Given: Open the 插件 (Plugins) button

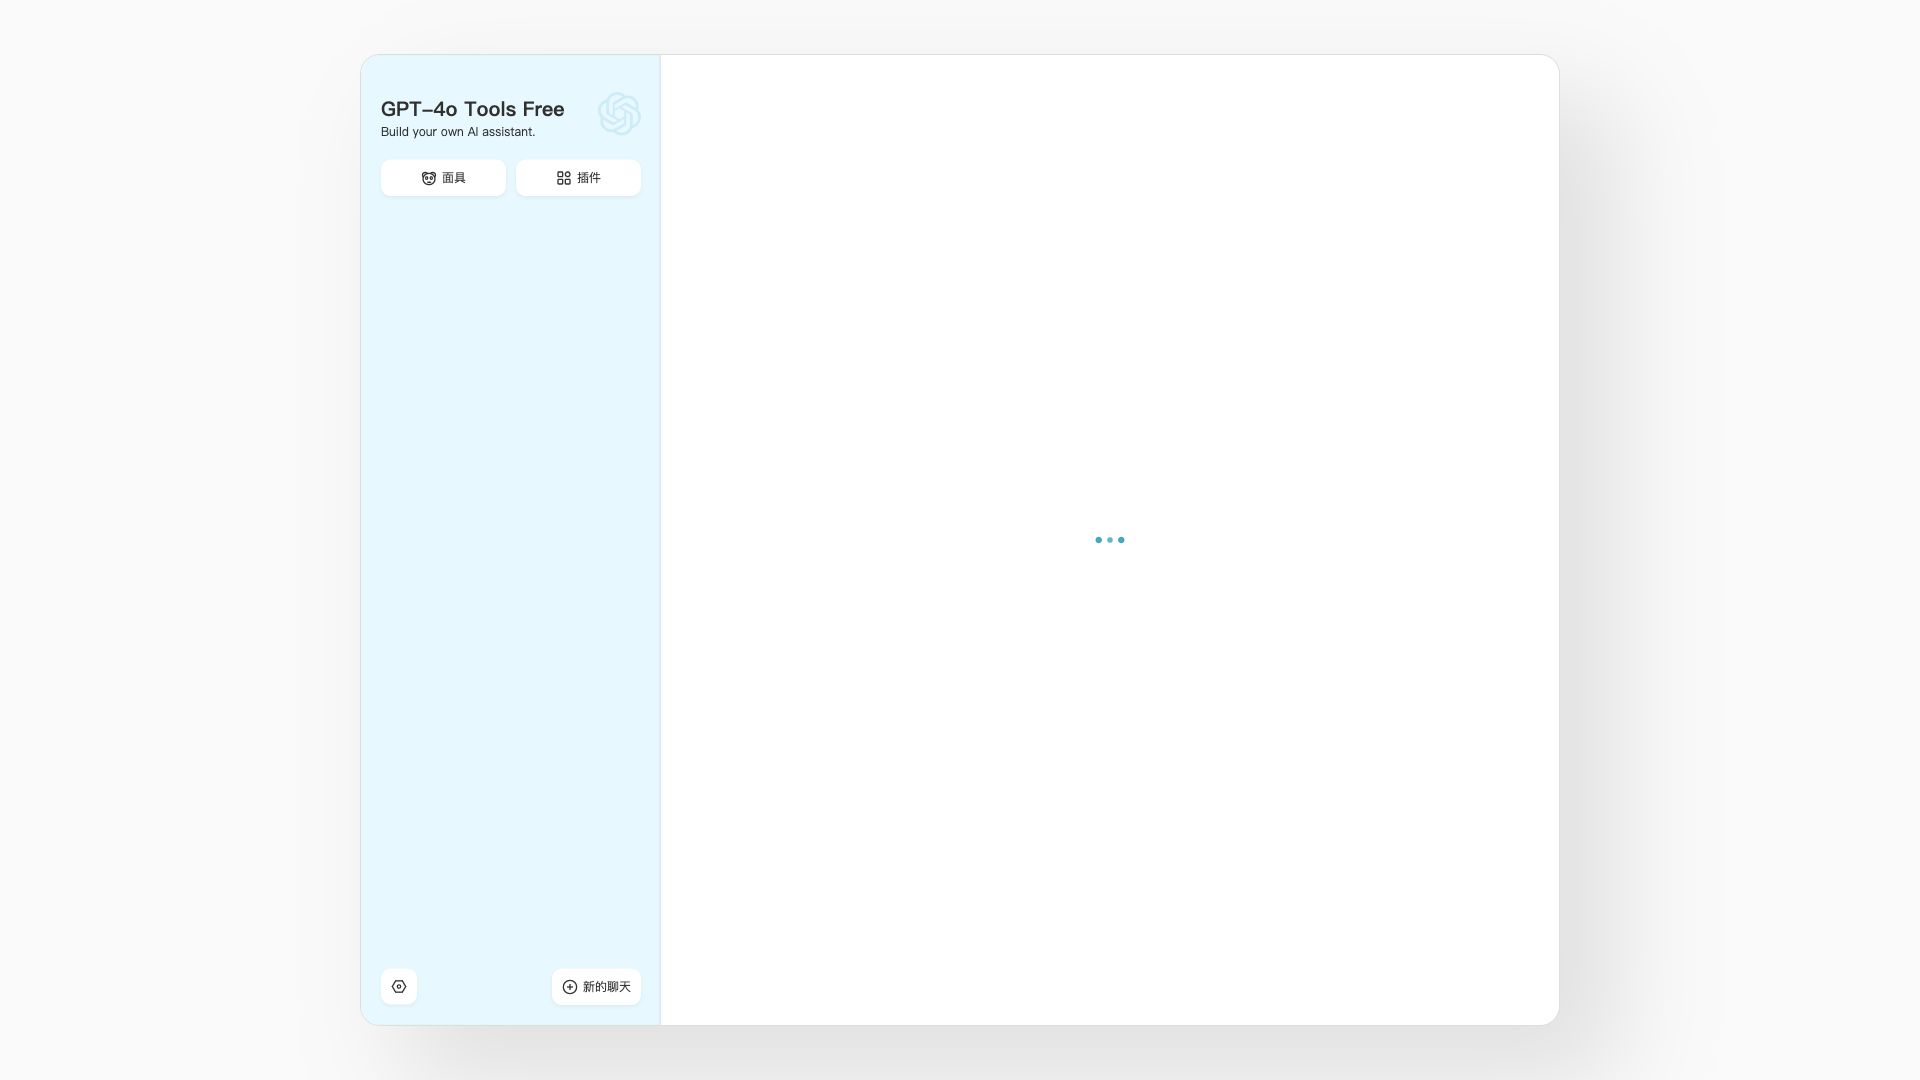Looking at the screenshot, I should (x=578, y=178).
